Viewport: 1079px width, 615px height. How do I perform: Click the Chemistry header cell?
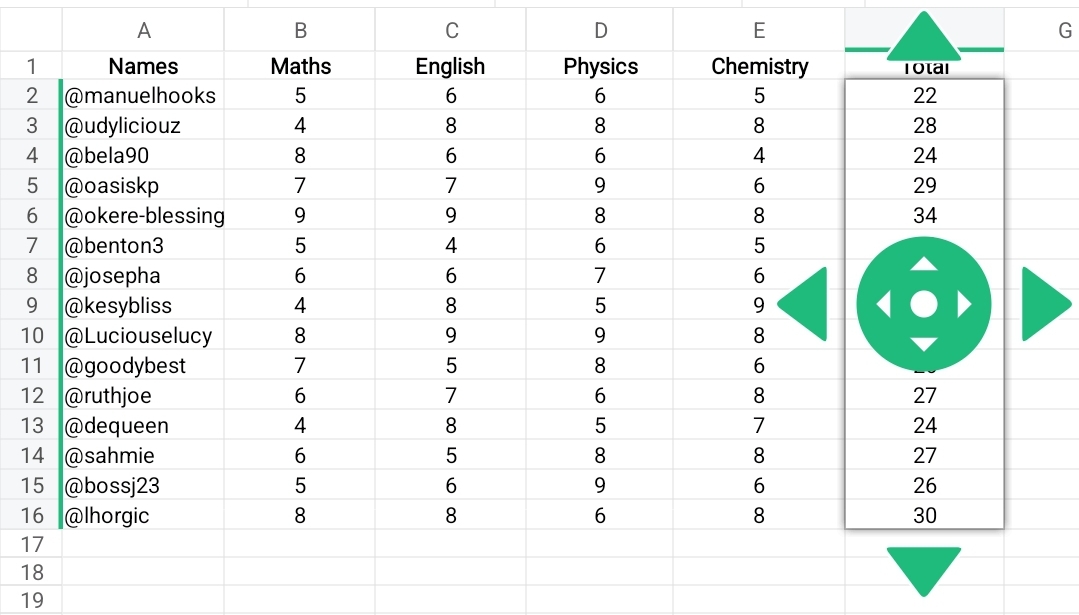[759, 67]
